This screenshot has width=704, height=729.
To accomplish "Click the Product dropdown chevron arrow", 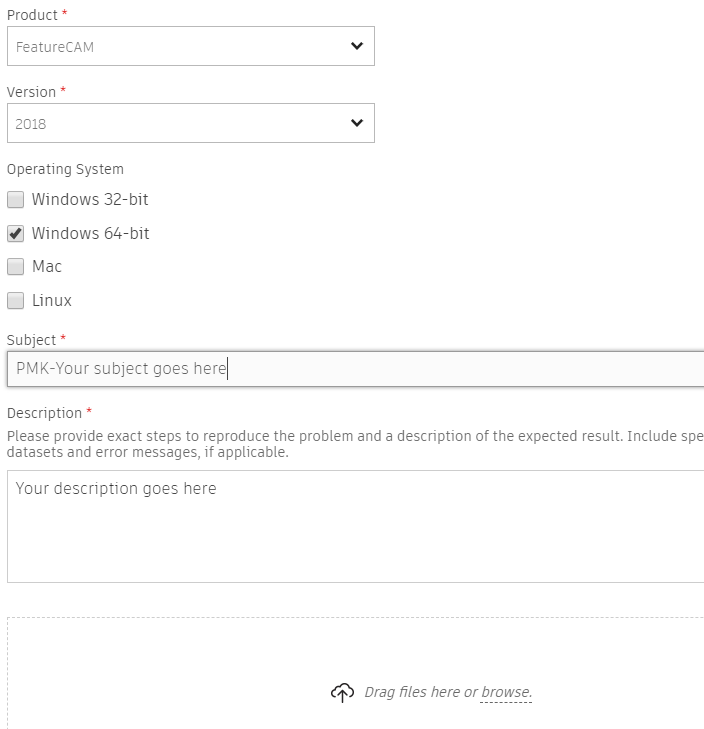I will (357, 46).
